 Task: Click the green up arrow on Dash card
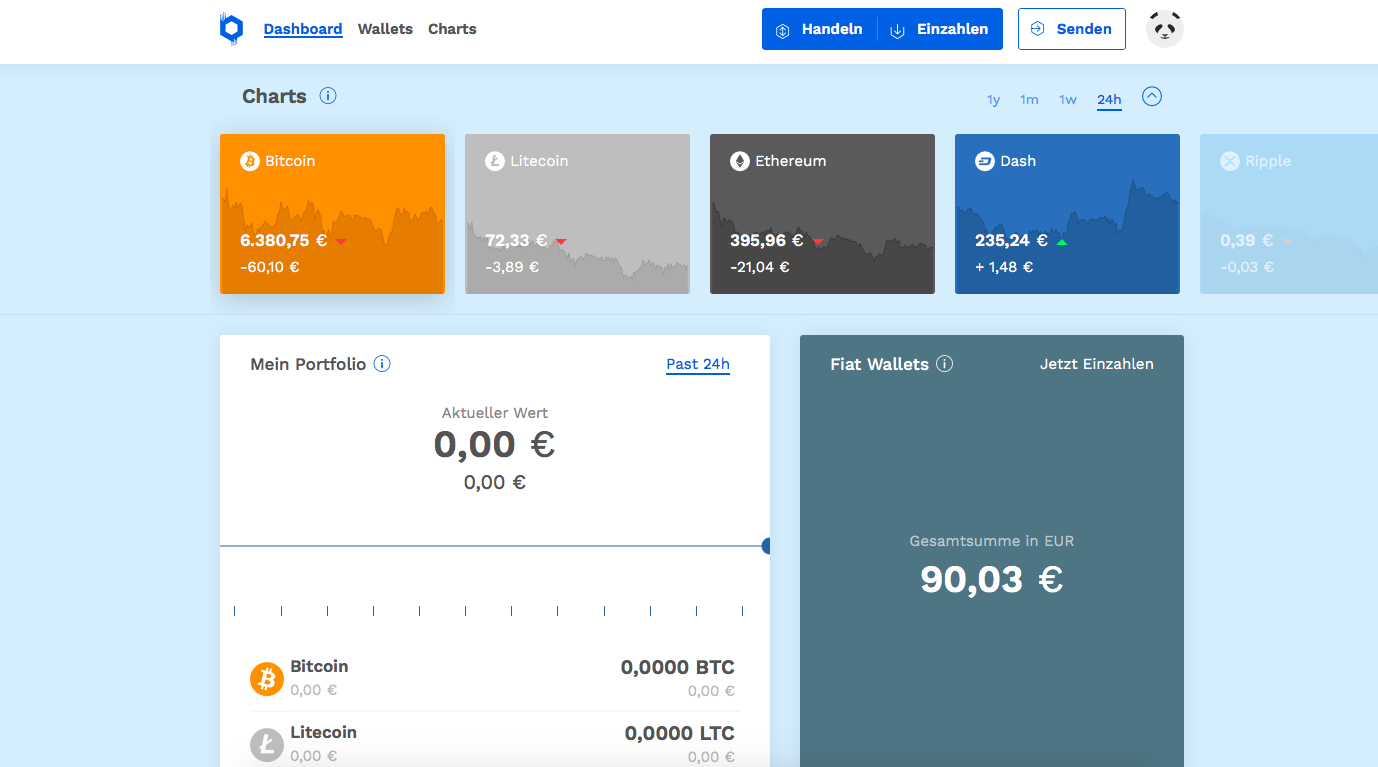(x=1062, y=242)
